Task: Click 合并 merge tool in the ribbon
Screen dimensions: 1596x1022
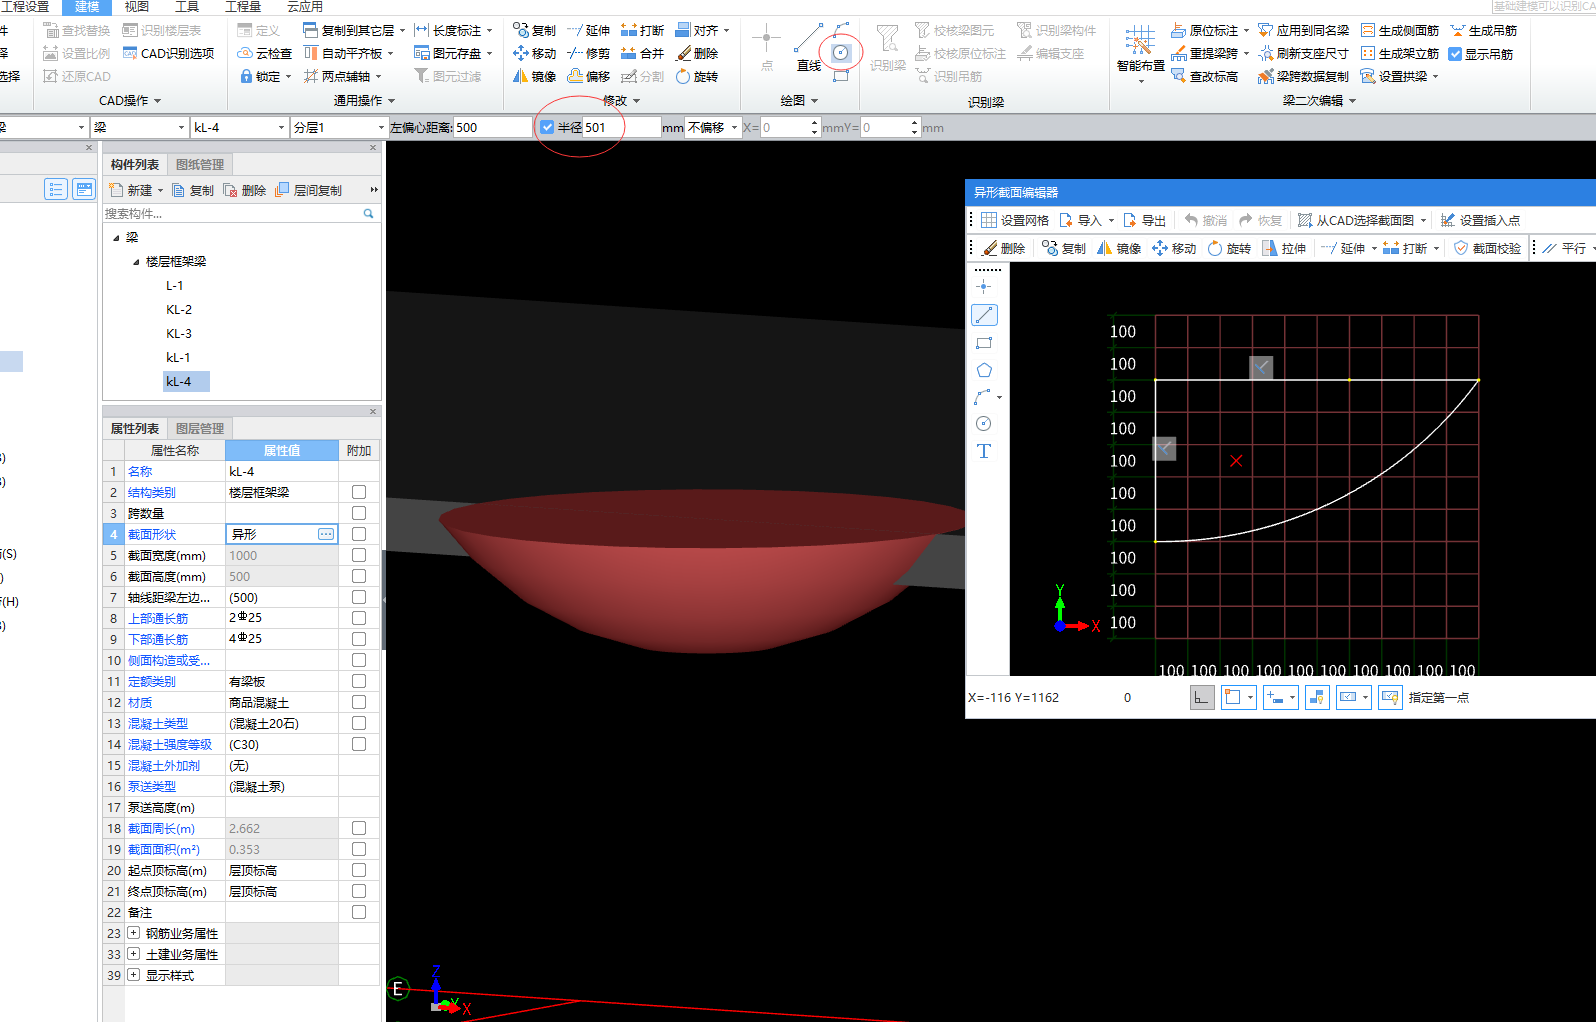Action: click(642, 53)
